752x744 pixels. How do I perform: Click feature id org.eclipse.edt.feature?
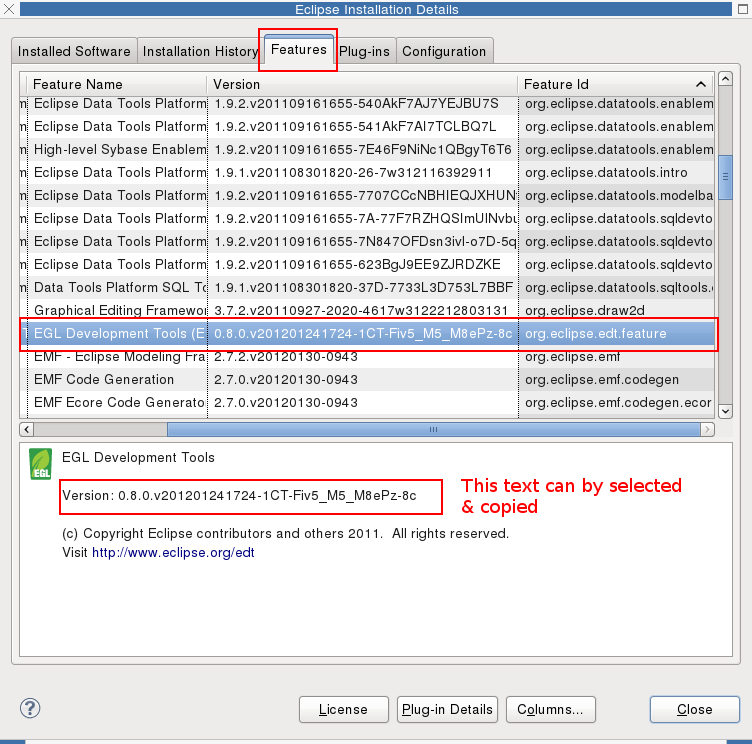[596, 334]
